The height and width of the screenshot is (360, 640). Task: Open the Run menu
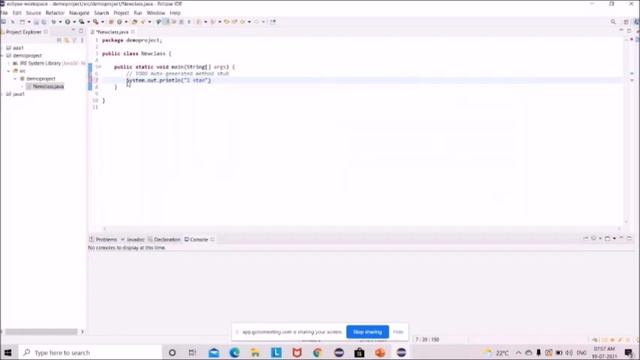click(138, 13)
